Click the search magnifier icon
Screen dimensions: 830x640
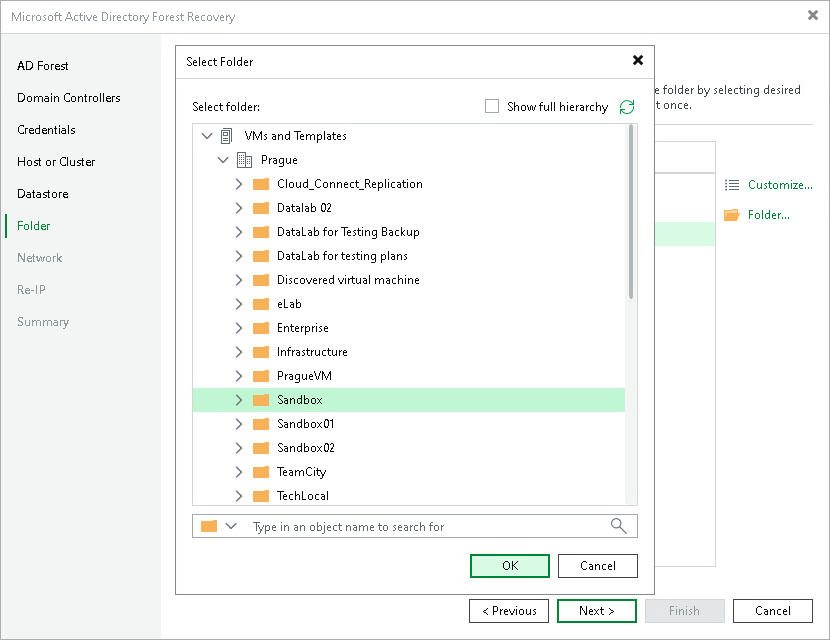click(618, 526)
